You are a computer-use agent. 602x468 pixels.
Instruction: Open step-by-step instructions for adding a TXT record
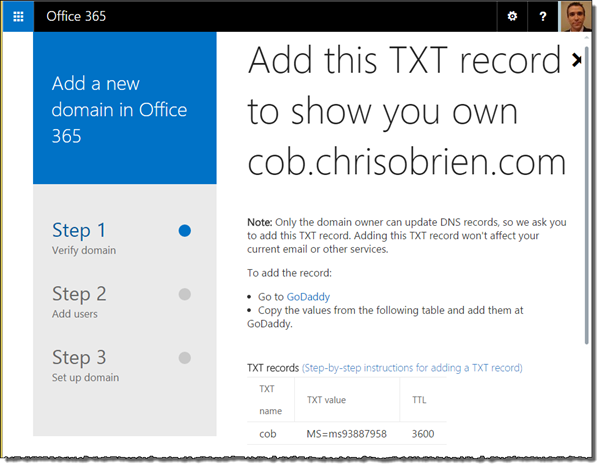(x=412, y=368)
